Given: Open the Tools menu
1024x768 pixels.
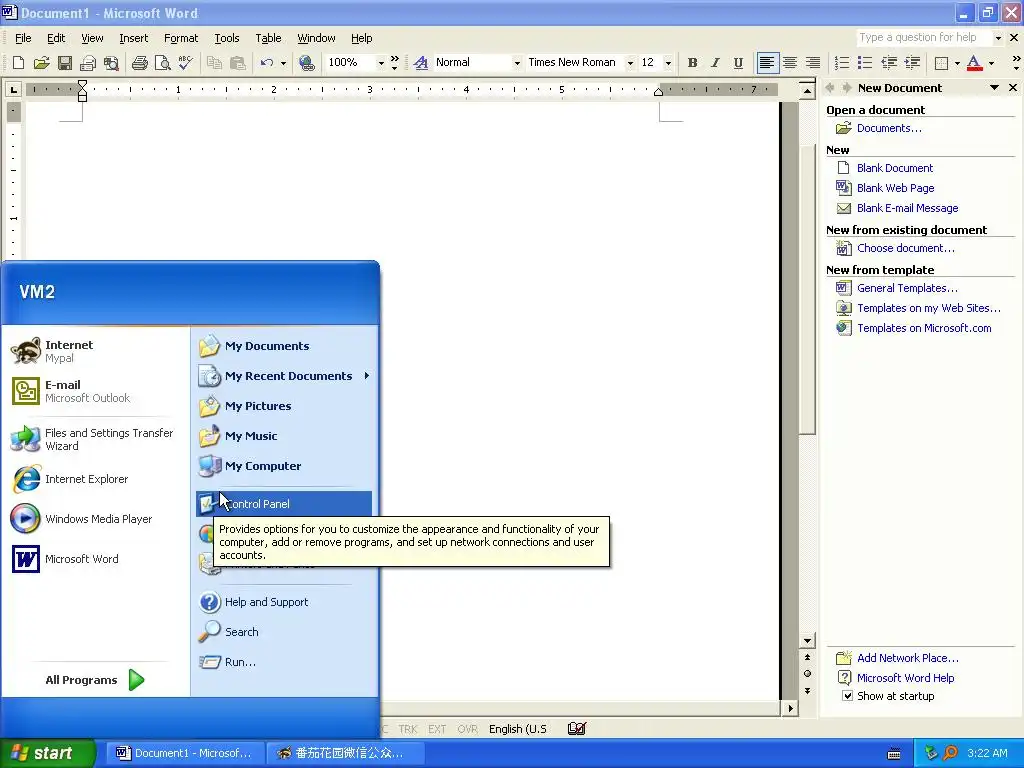Looking at the screenshot, I should pyautogui.click(x=227, y=38).
